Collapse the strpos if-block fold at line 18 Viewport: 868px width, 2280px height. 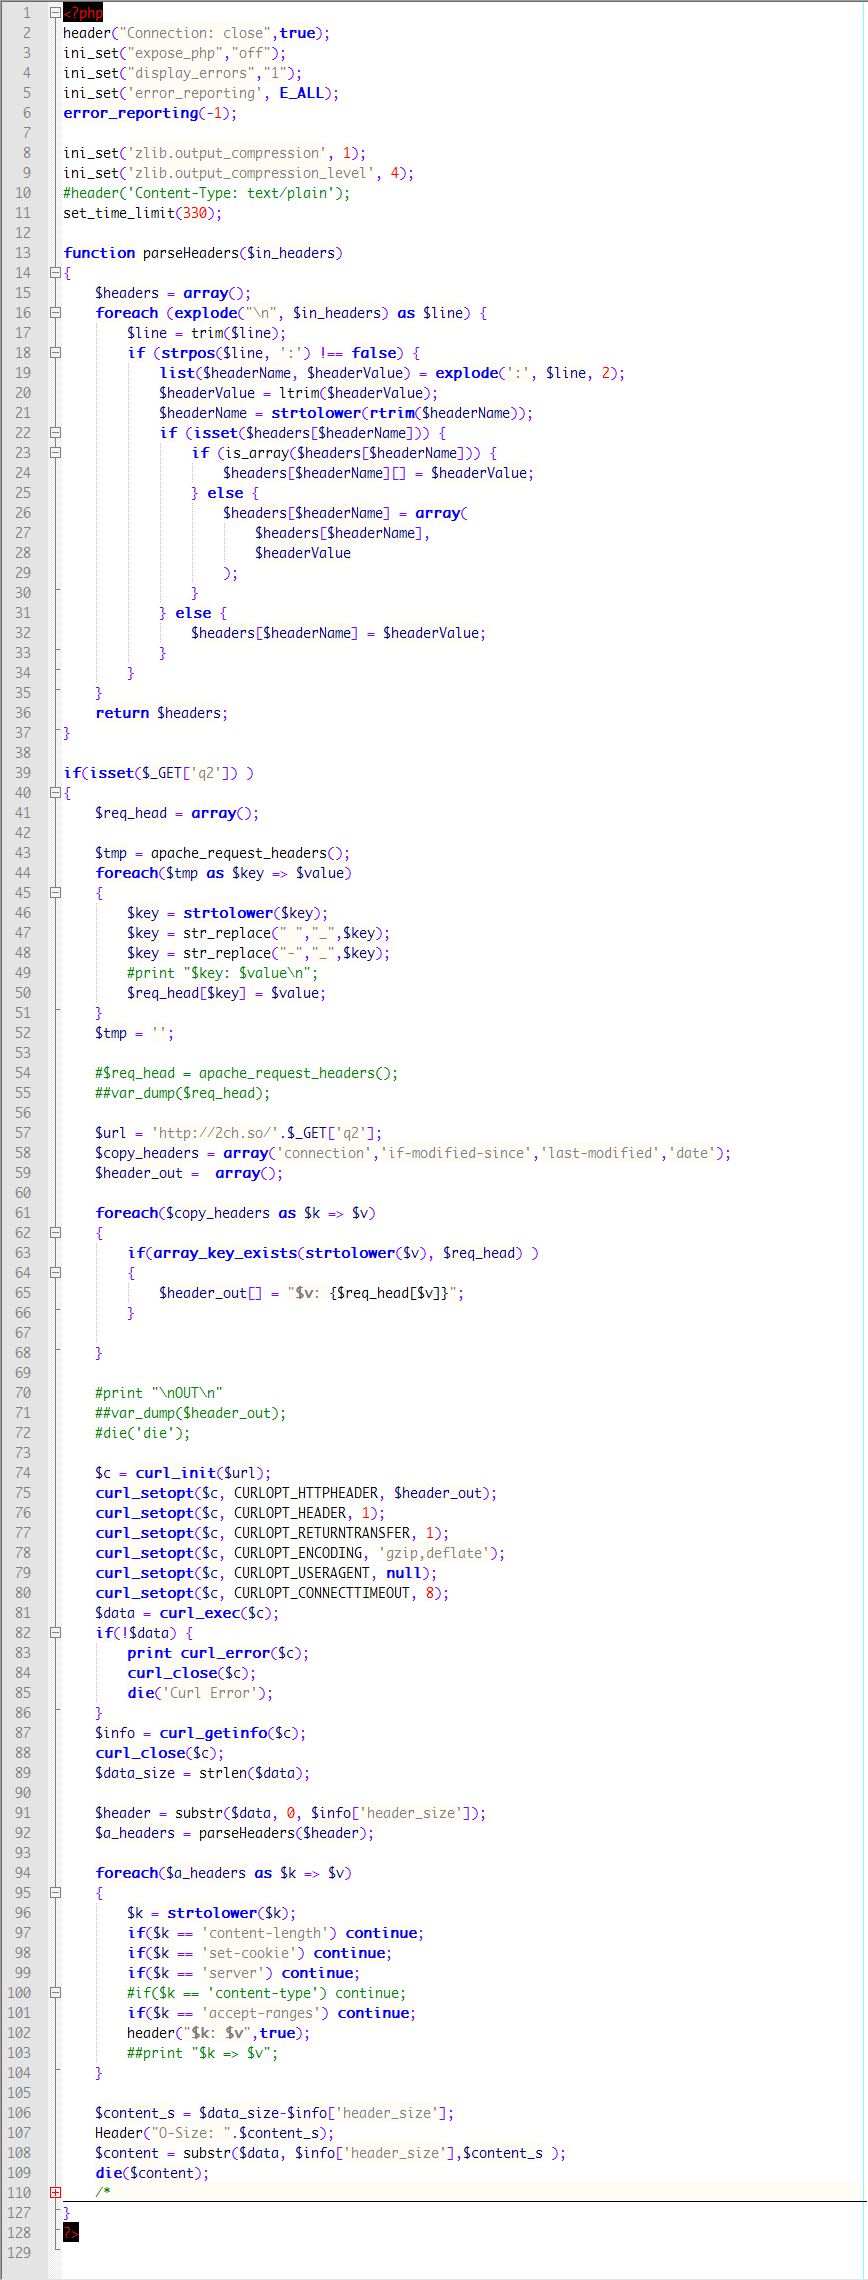click(x=55, y=353)
